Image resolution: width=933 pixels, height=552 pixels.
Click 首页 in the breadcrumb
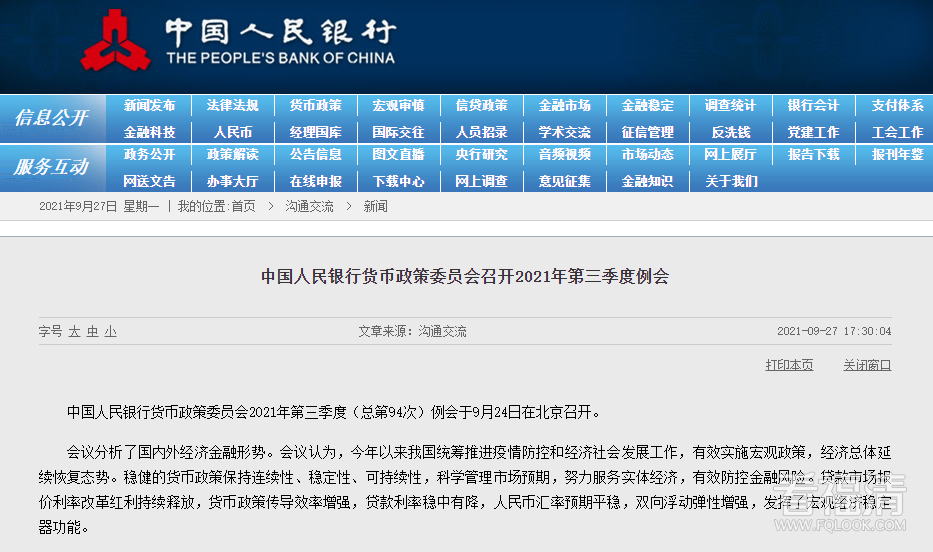click(x=243, y=206)
